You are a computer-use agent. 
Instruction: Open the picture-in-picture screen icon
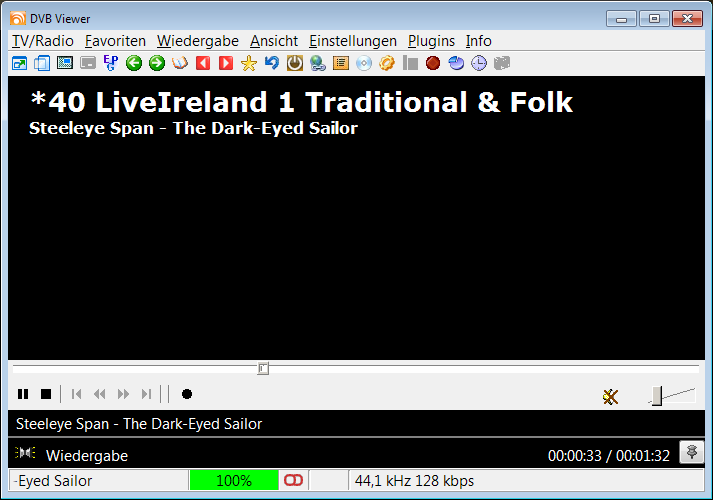click(x=65, y=63)
